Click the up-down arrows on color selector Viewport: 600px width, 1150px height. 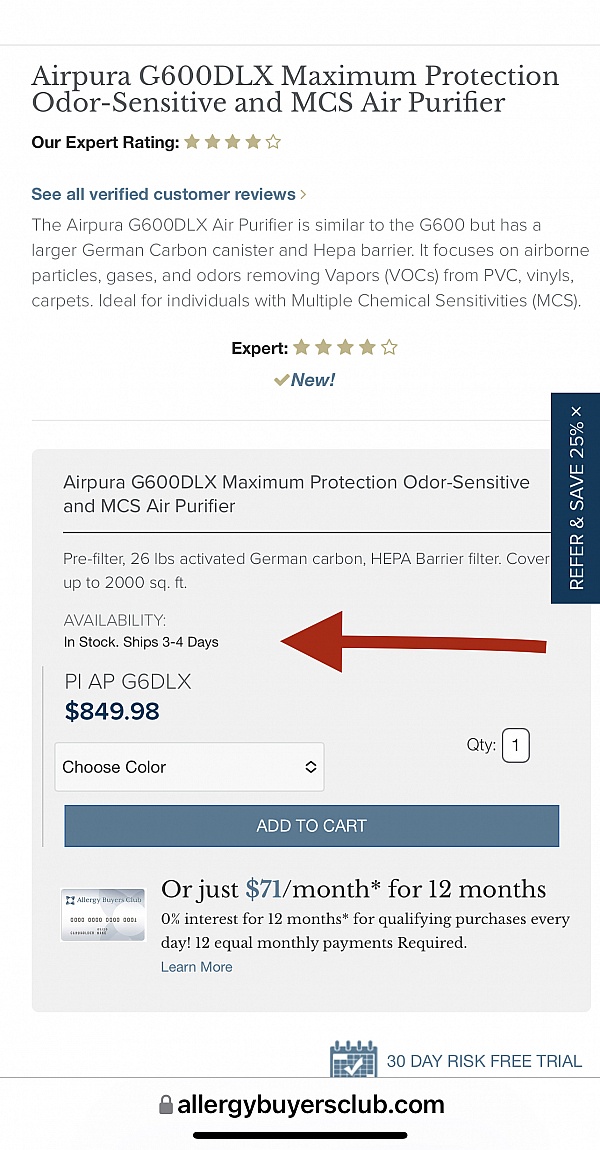pos(311,767)
